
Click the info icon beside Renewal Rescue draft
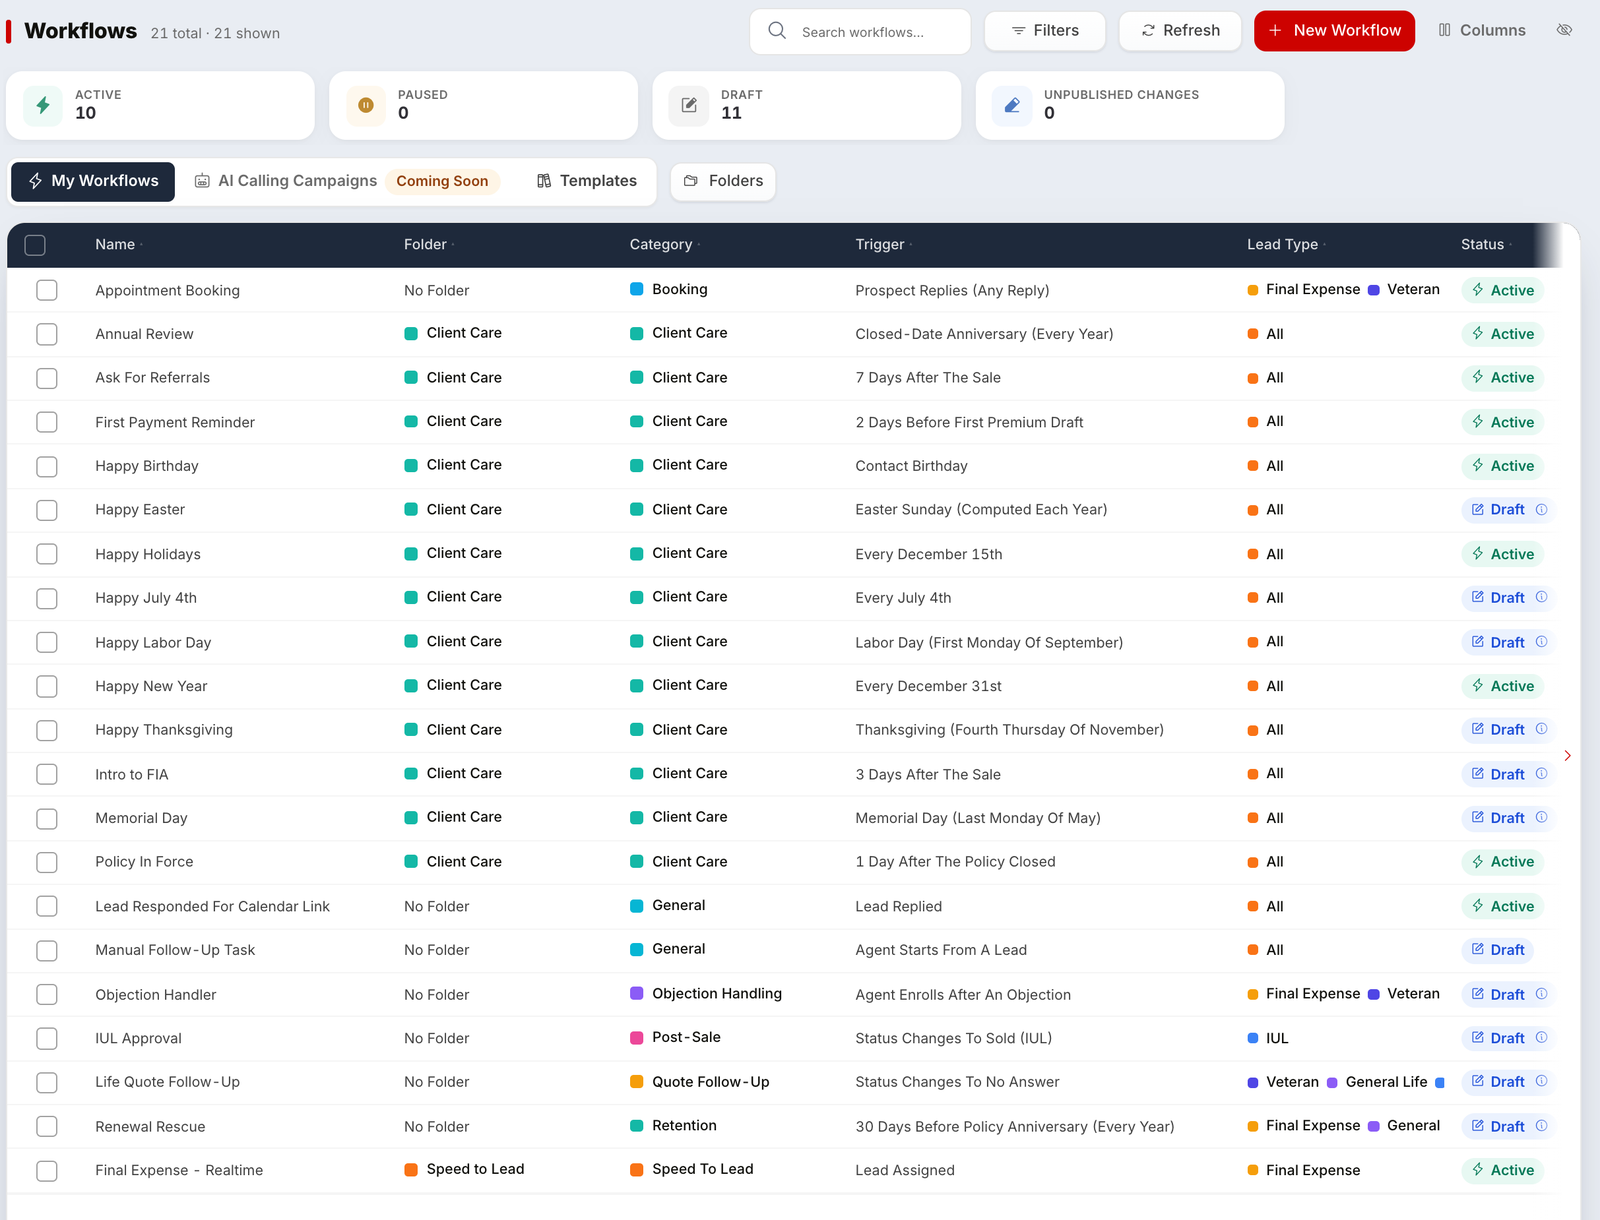tap(1541, 1125)
